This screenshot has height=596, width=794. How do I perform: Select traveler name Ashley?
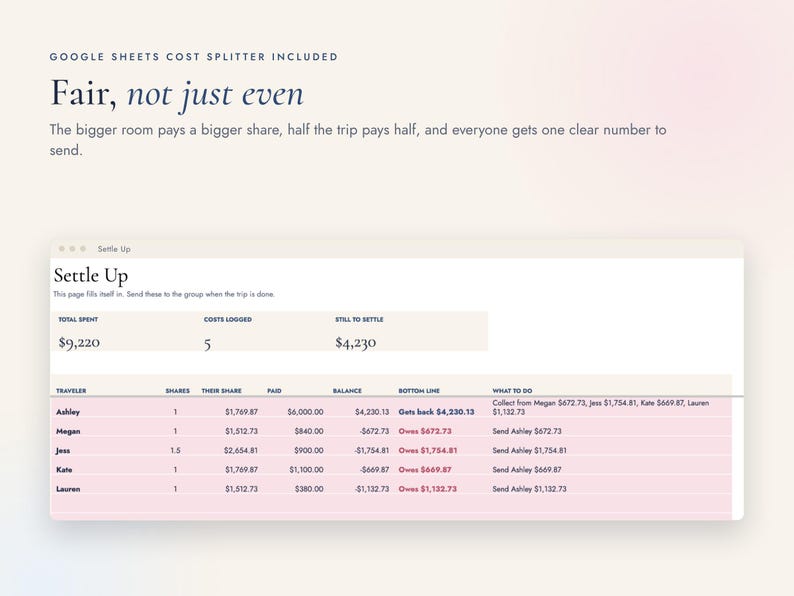68,412
